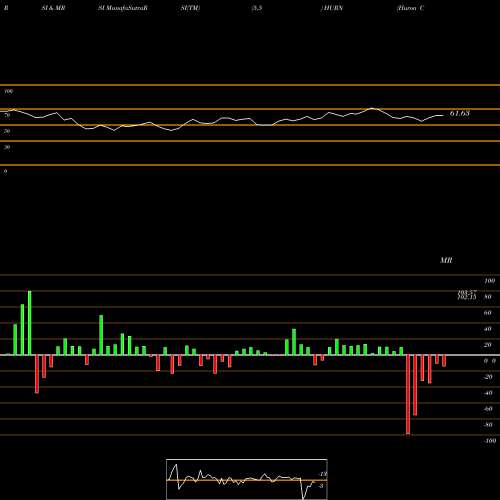Click the '40' label on the MR axis
Screen dimensions: 500x500
click(x=488, y=329)
